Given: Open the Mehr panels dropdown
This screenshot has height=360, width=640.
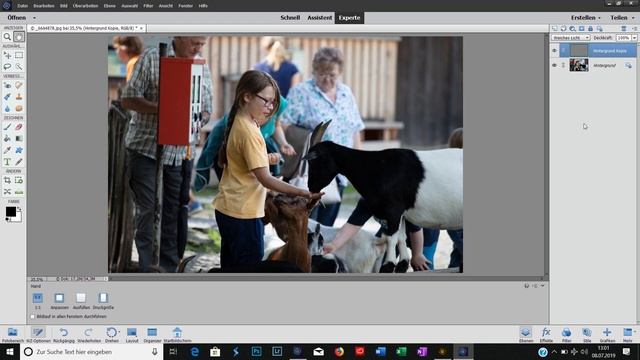Looking at the screenshot, I should (x=628, y=335).
